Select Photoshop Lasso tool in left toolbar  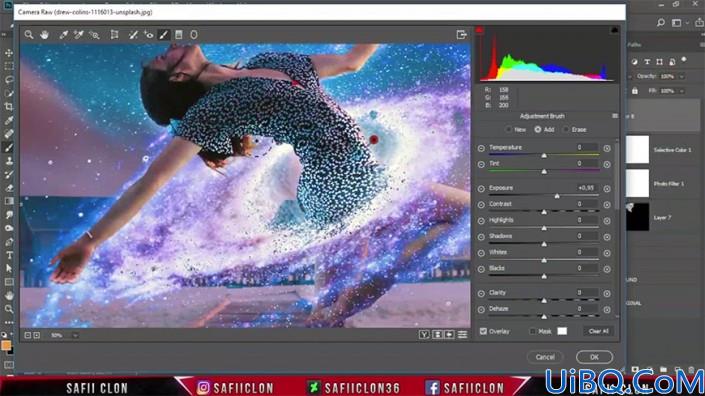(x=9, y=80)
